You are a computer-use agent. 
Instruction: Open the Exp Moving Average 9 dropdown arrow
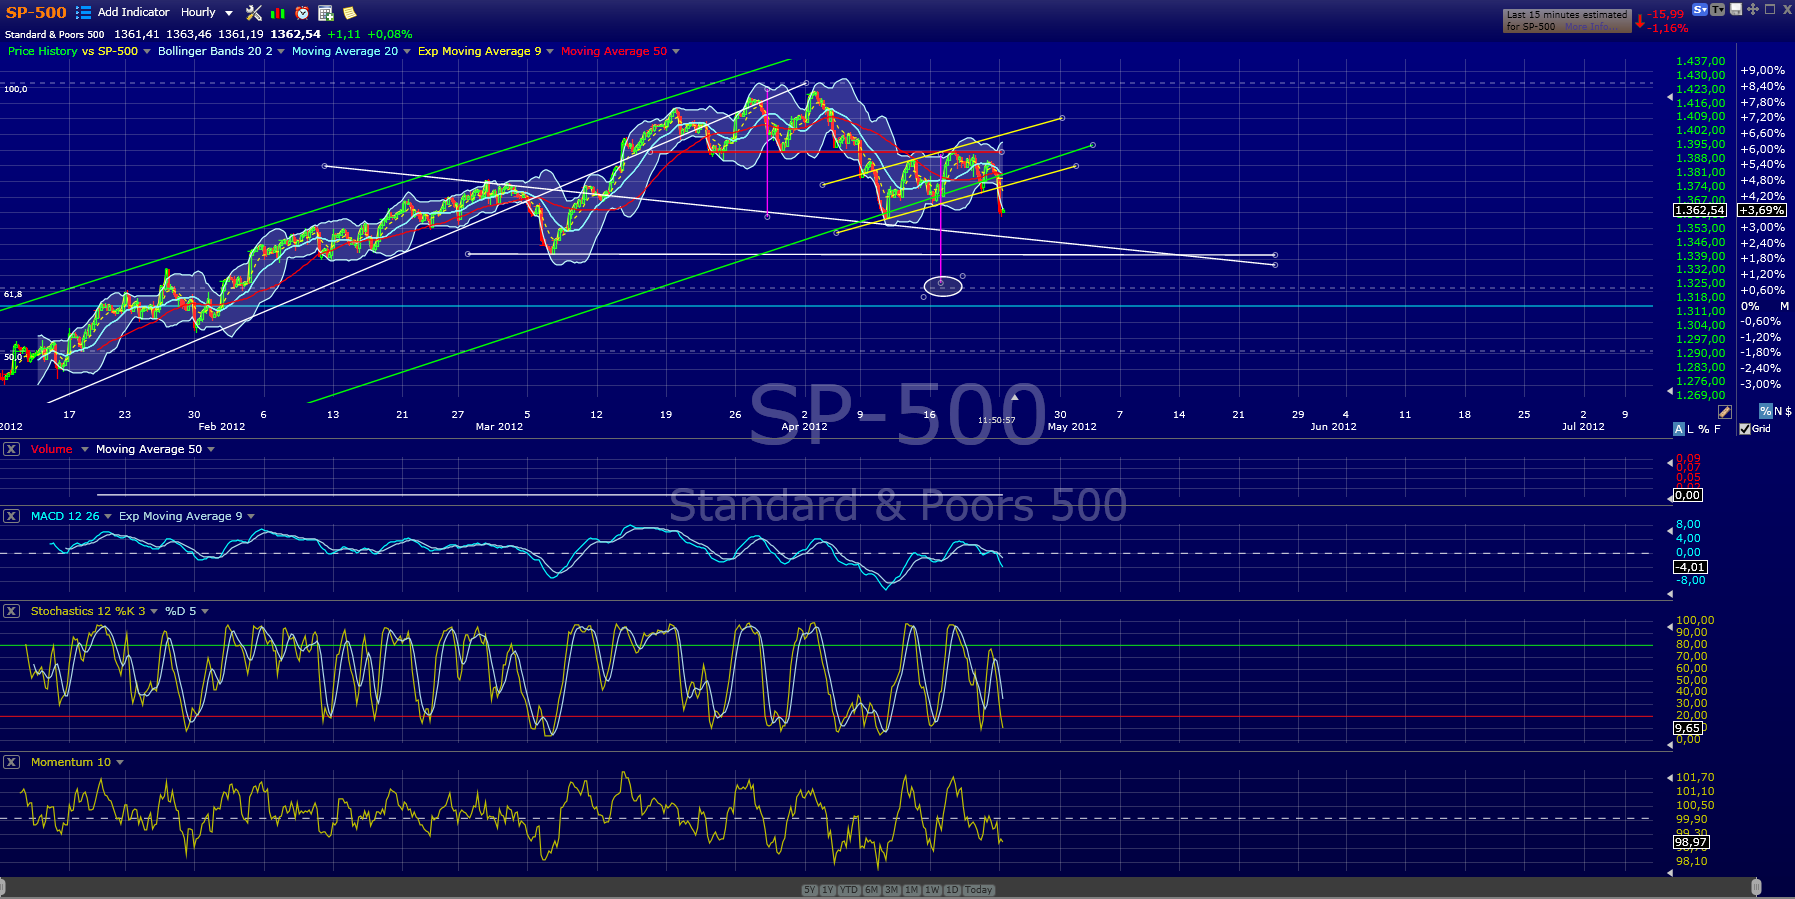(550, 51)
